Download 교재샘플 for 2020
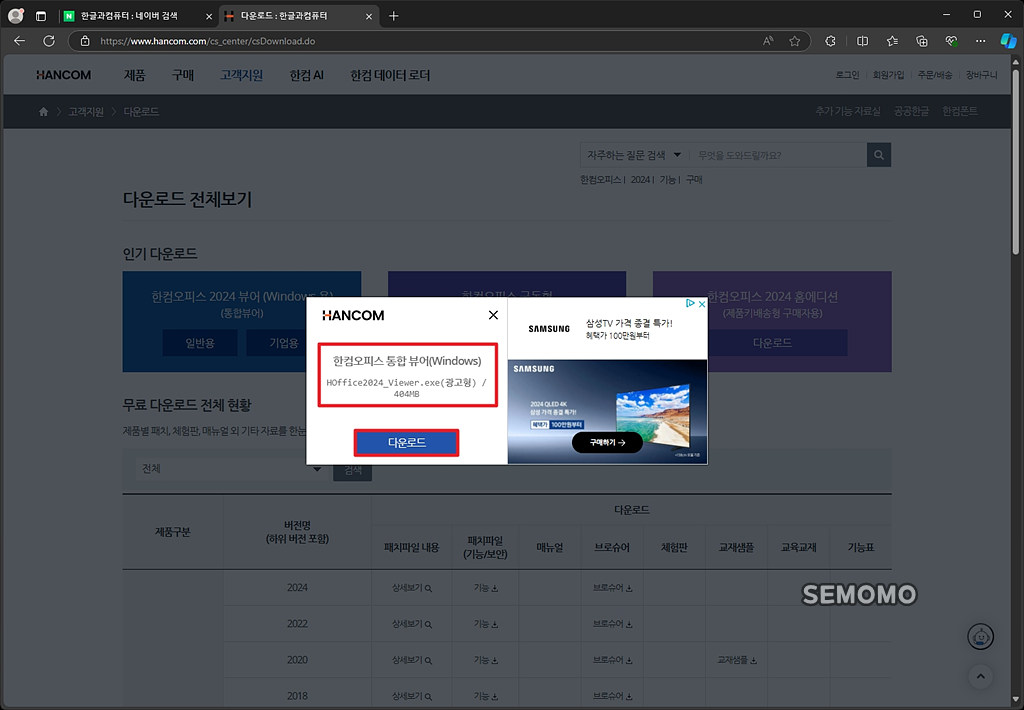Viewport: 1024px width, 710px height. pyautogui.click(x=737, y=660)
